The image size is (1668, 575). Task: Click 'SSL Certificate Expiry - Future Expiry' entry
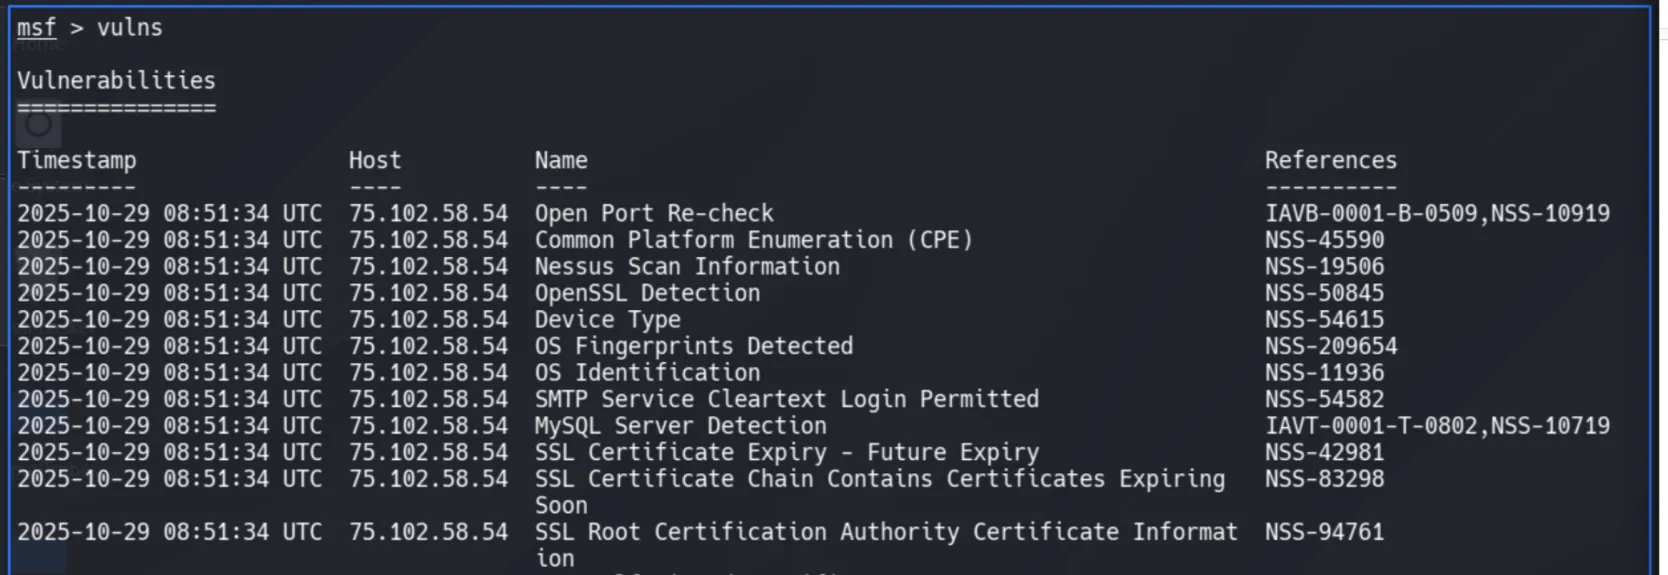[x=787, y=452]
